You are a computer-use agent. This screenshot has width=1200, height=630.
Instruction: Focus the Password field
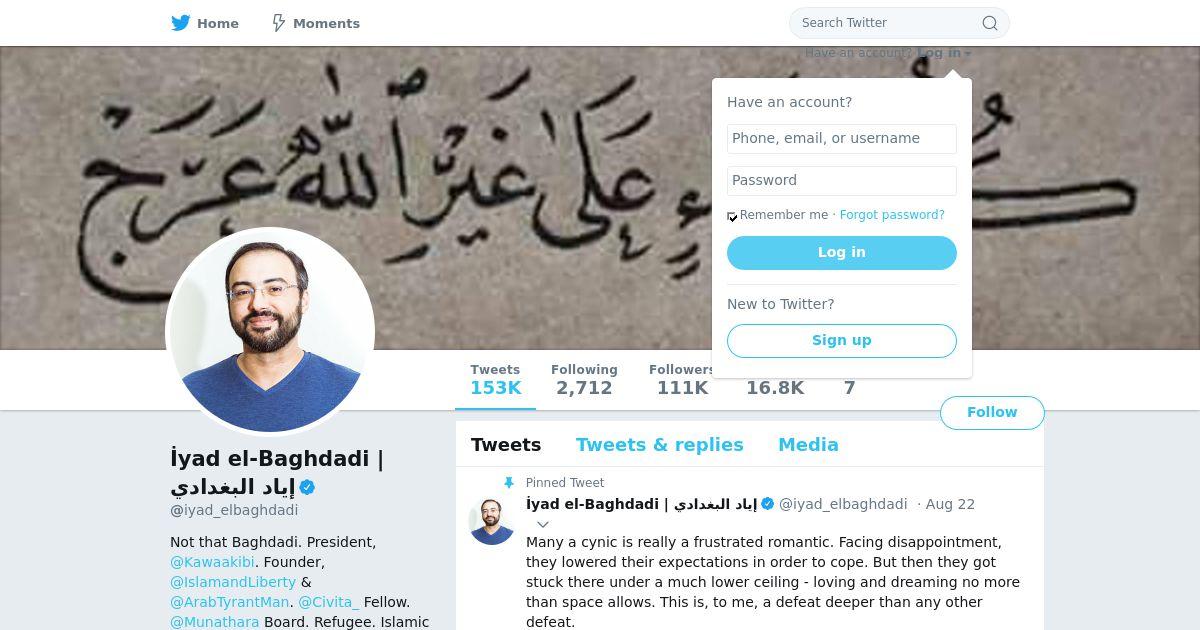(842, 181)
